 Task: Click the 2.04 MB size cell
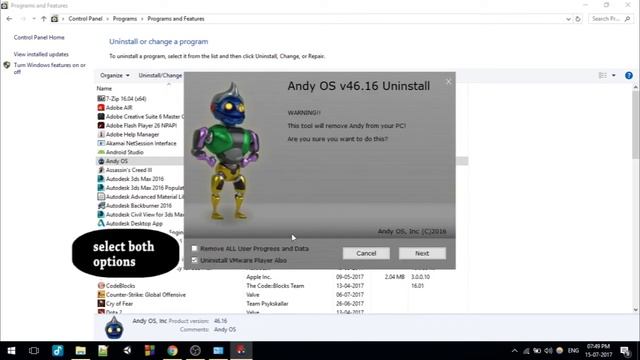click(x=394, y=277)
